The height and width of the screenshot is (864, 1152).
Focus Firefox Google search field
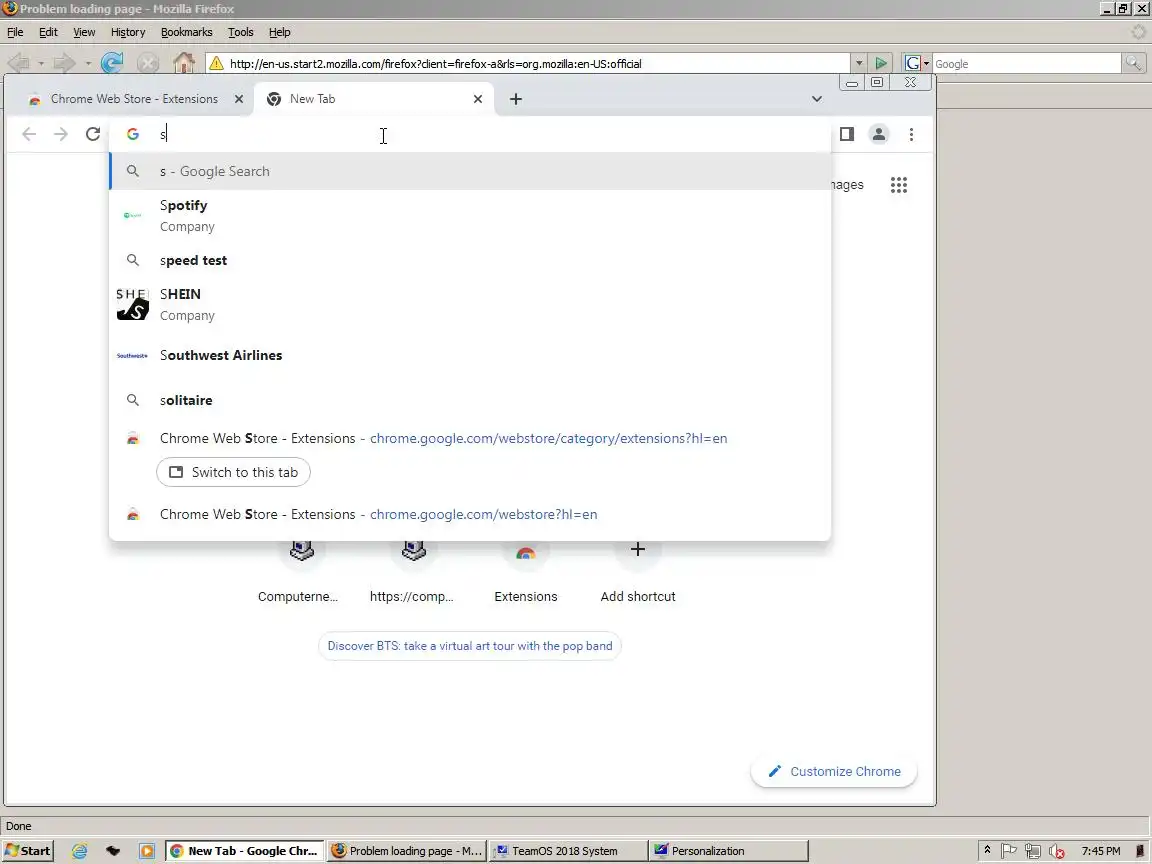1026,64
